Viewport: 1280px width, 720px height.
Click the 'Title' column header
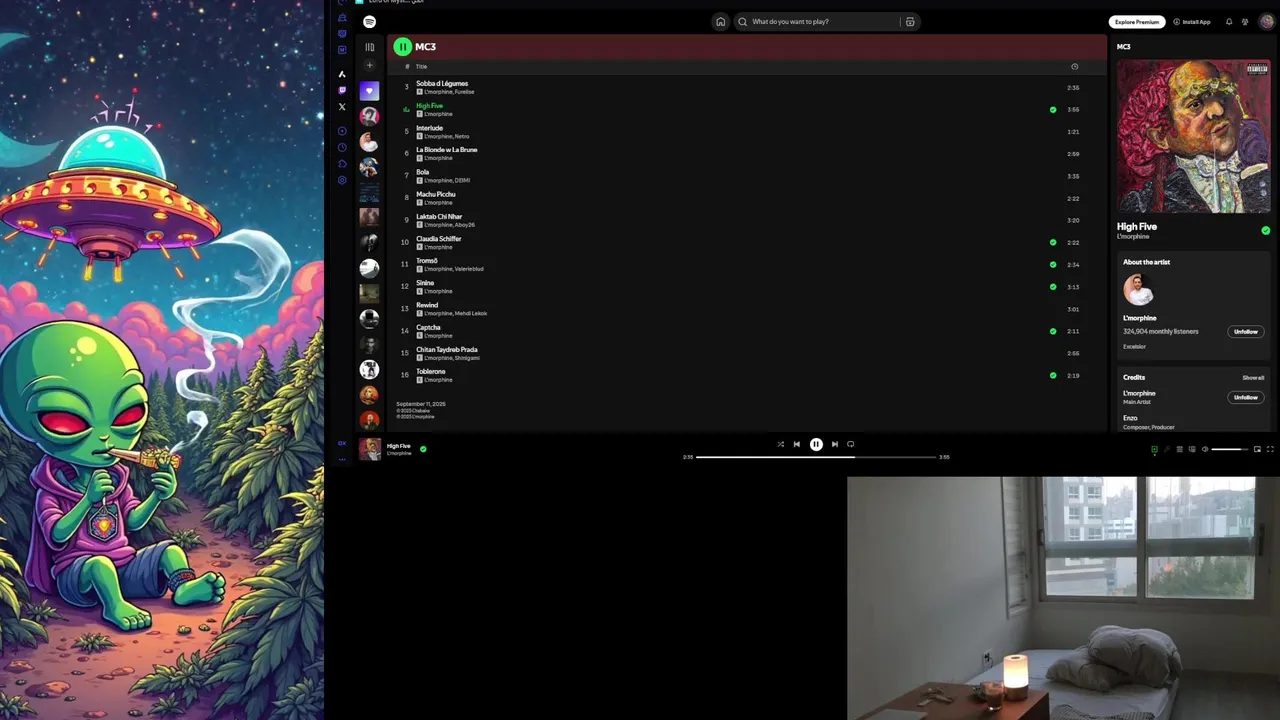click(421, 67)
